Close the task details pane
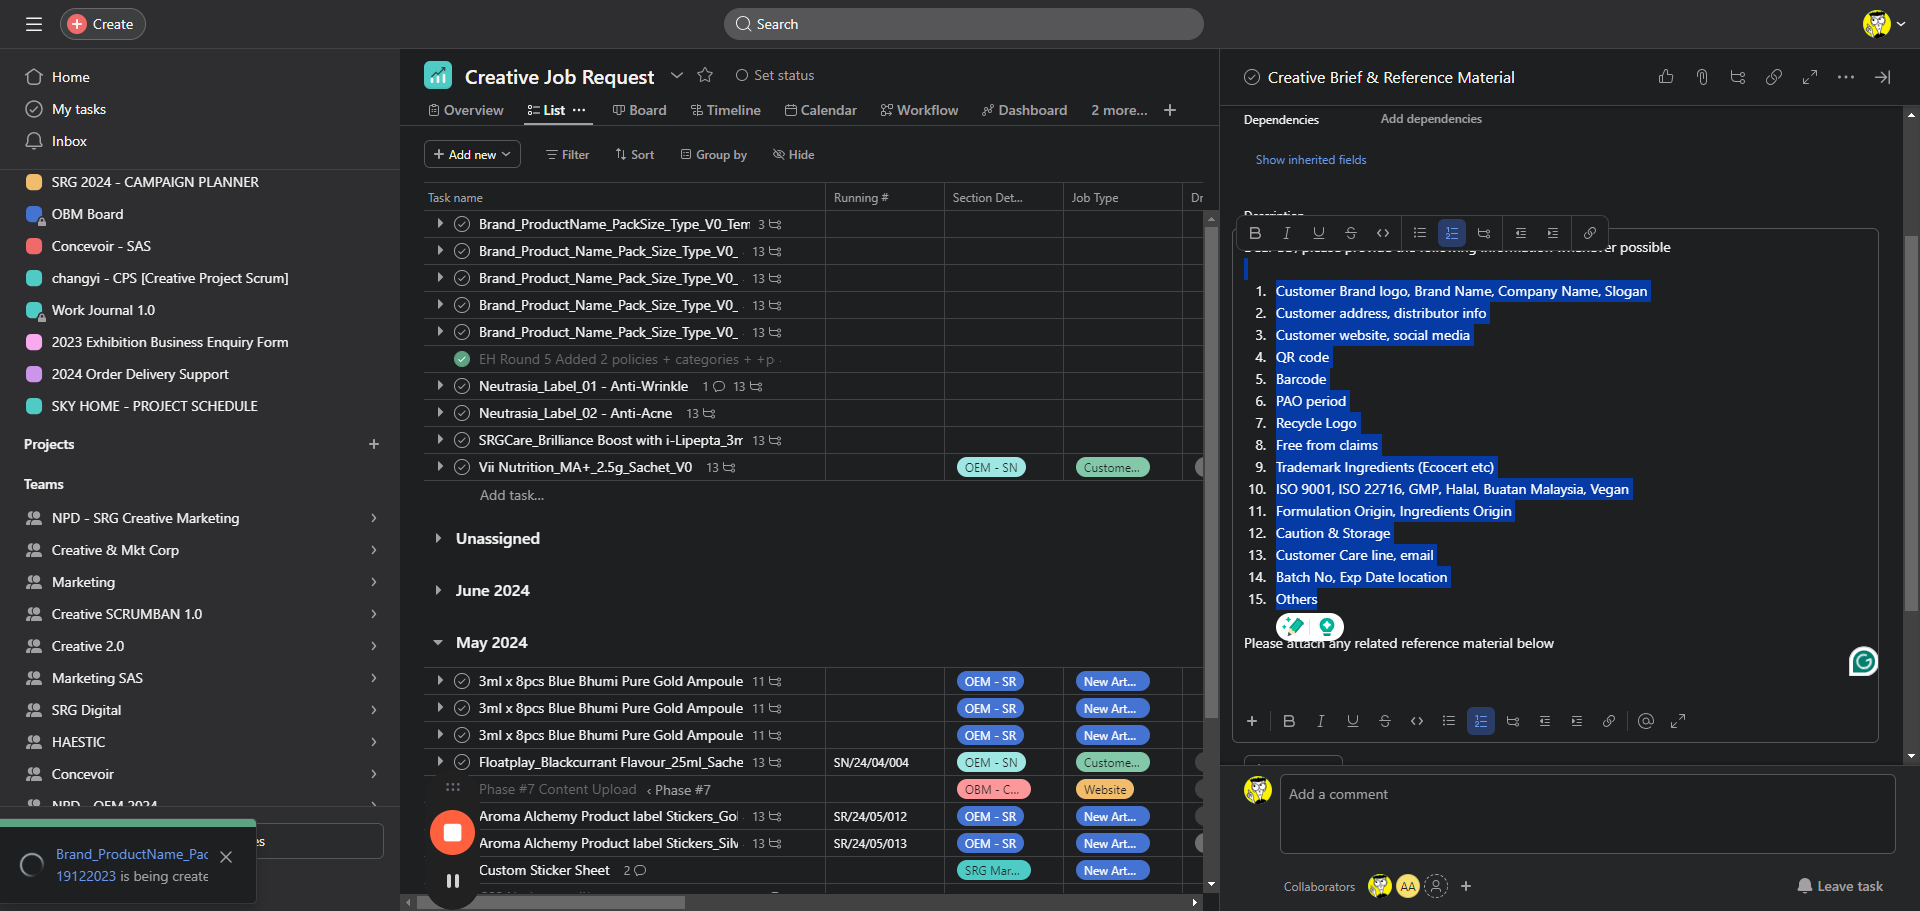This screenshot has height=911, width=1920. (x=1882, y=77)
